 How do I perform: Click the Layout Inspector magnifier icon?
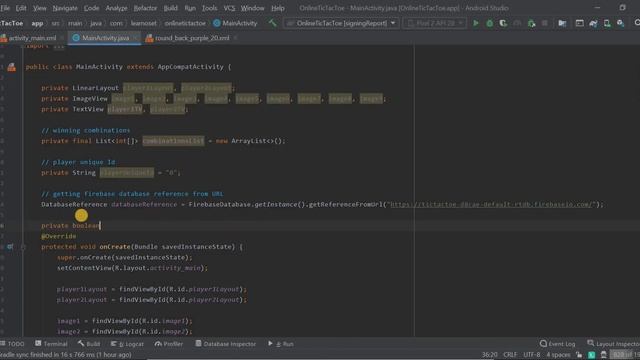[x=591, y=343]
